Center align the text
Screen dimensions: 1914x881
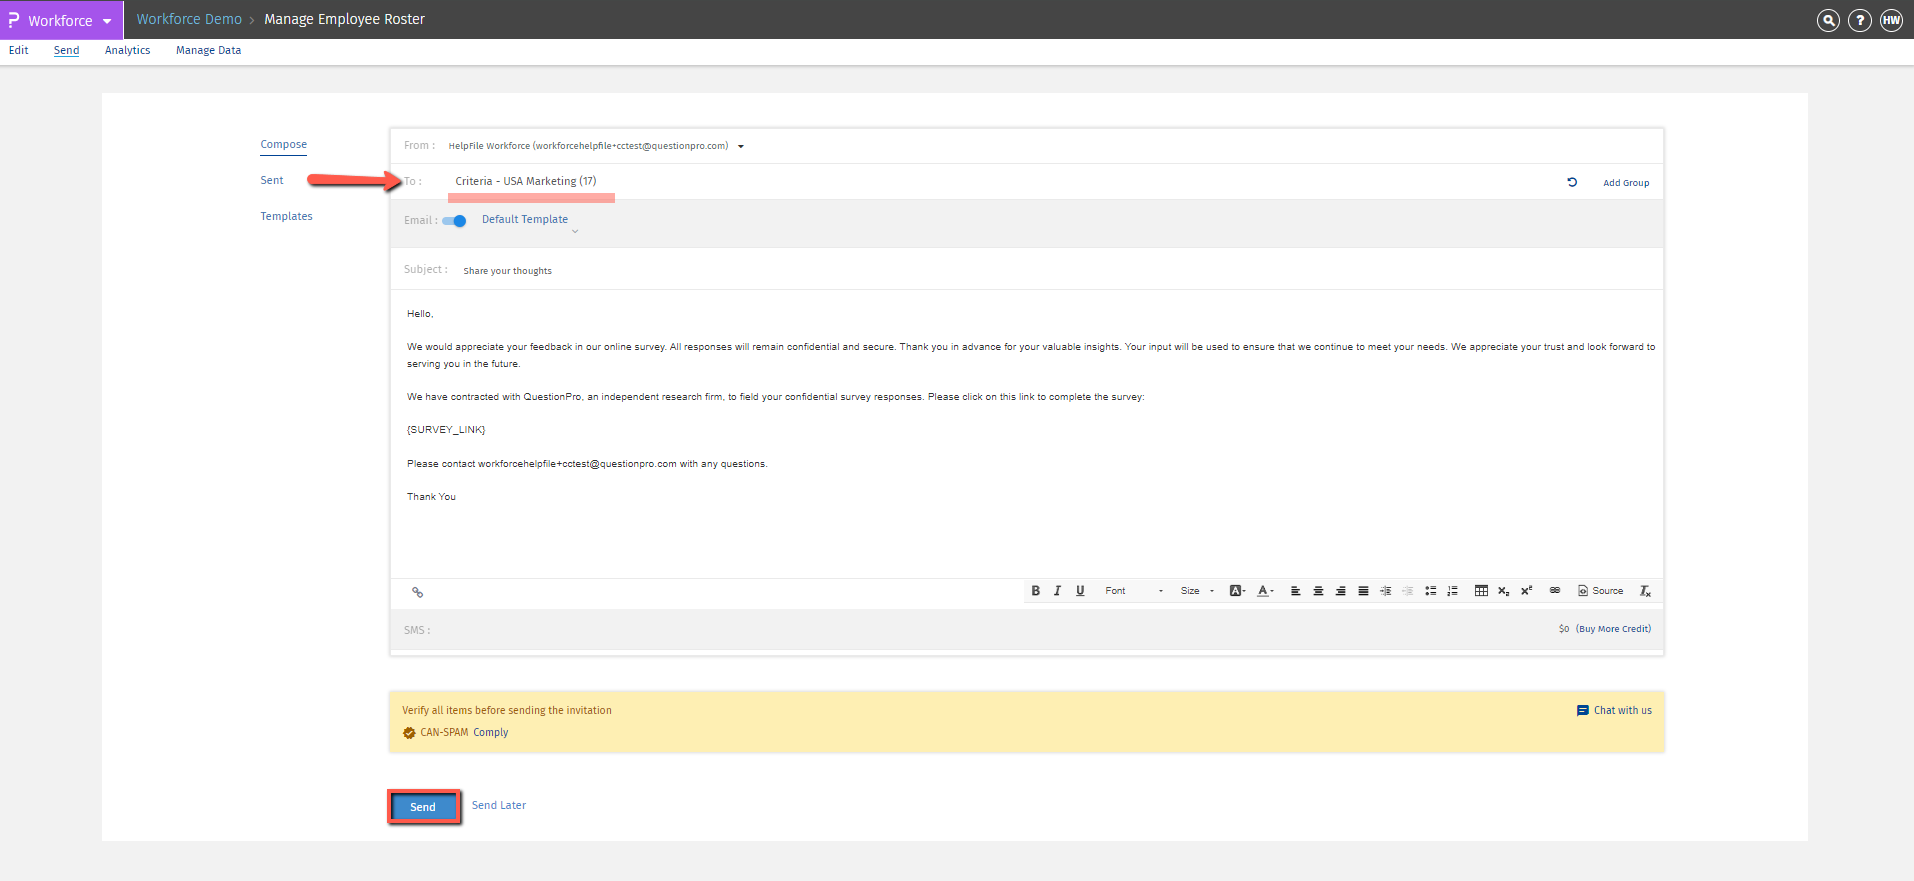[x=1318, y=591]
